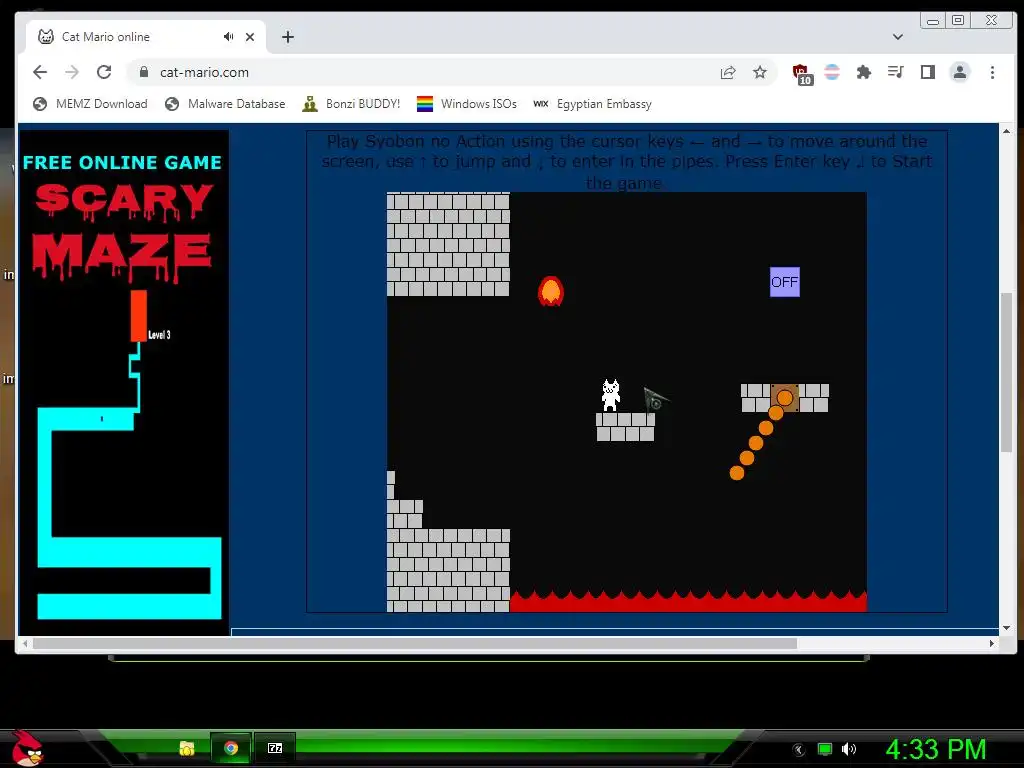Open the Malware Database bookmark
Viewport: 1024px width, 768px height.
[225, 104]
